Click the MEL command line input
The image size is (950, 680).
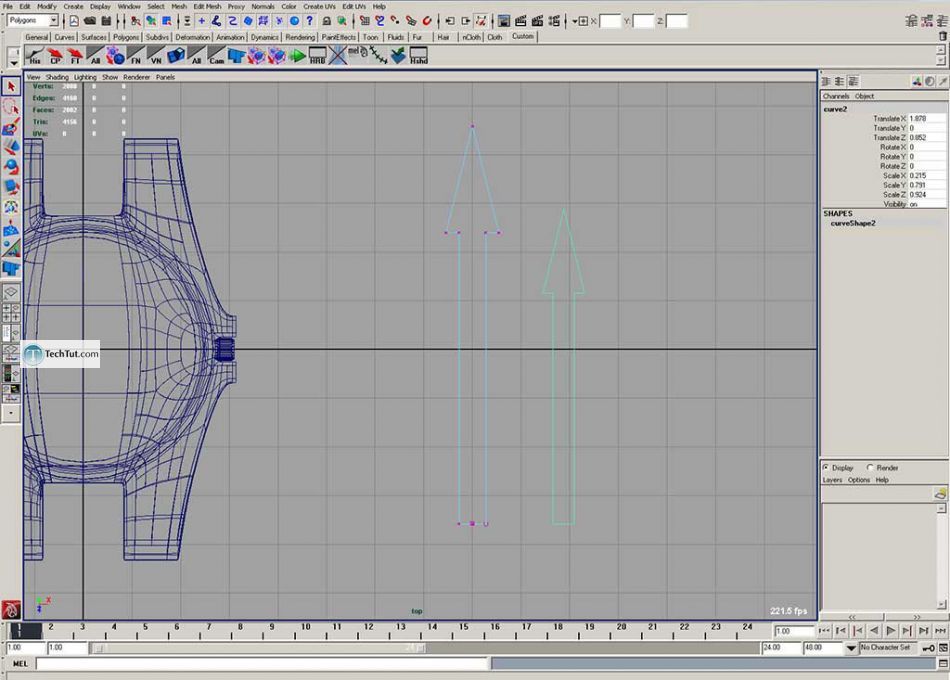(262, 664)
